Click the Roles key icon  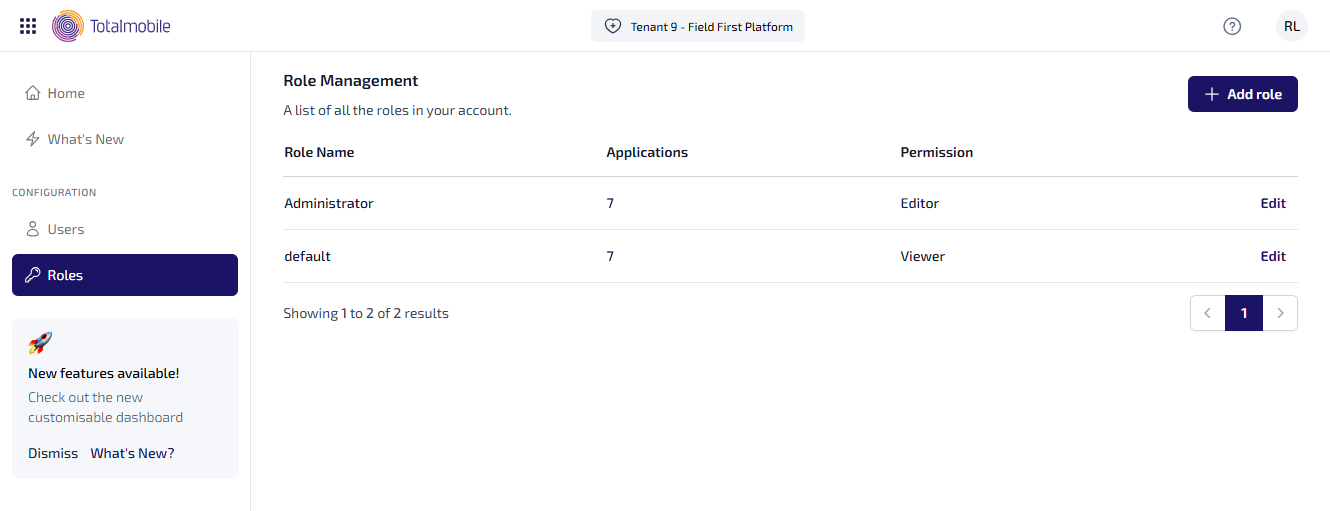(32, 275)
